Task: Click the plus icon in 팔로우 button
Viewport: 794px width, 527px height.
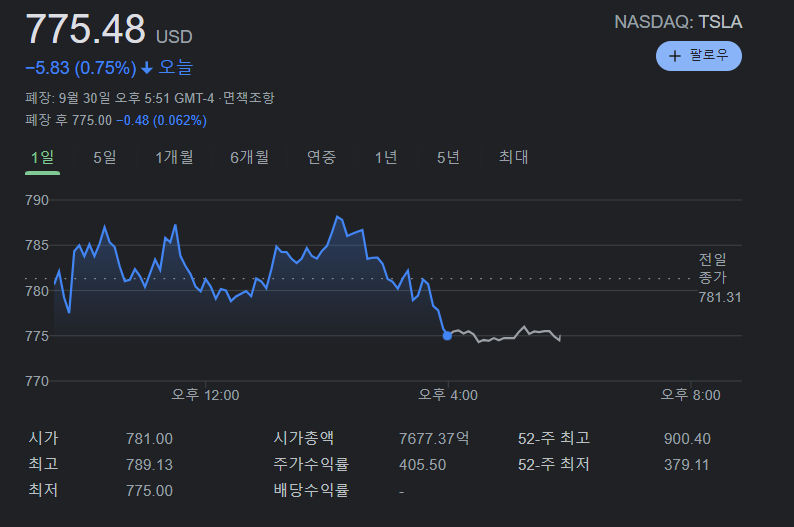Action: (674, 56)
